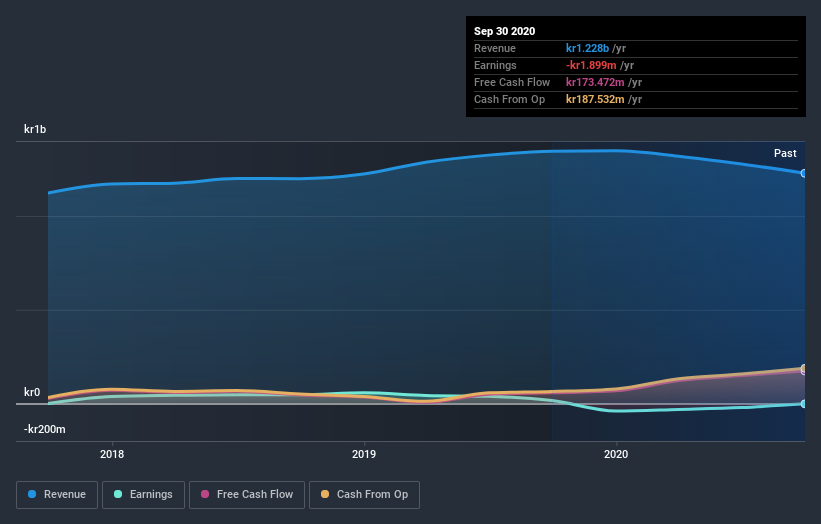Toggle the Revenue legend button
The height and width of the screenshot is (524, 821).
tap(57, 495)
